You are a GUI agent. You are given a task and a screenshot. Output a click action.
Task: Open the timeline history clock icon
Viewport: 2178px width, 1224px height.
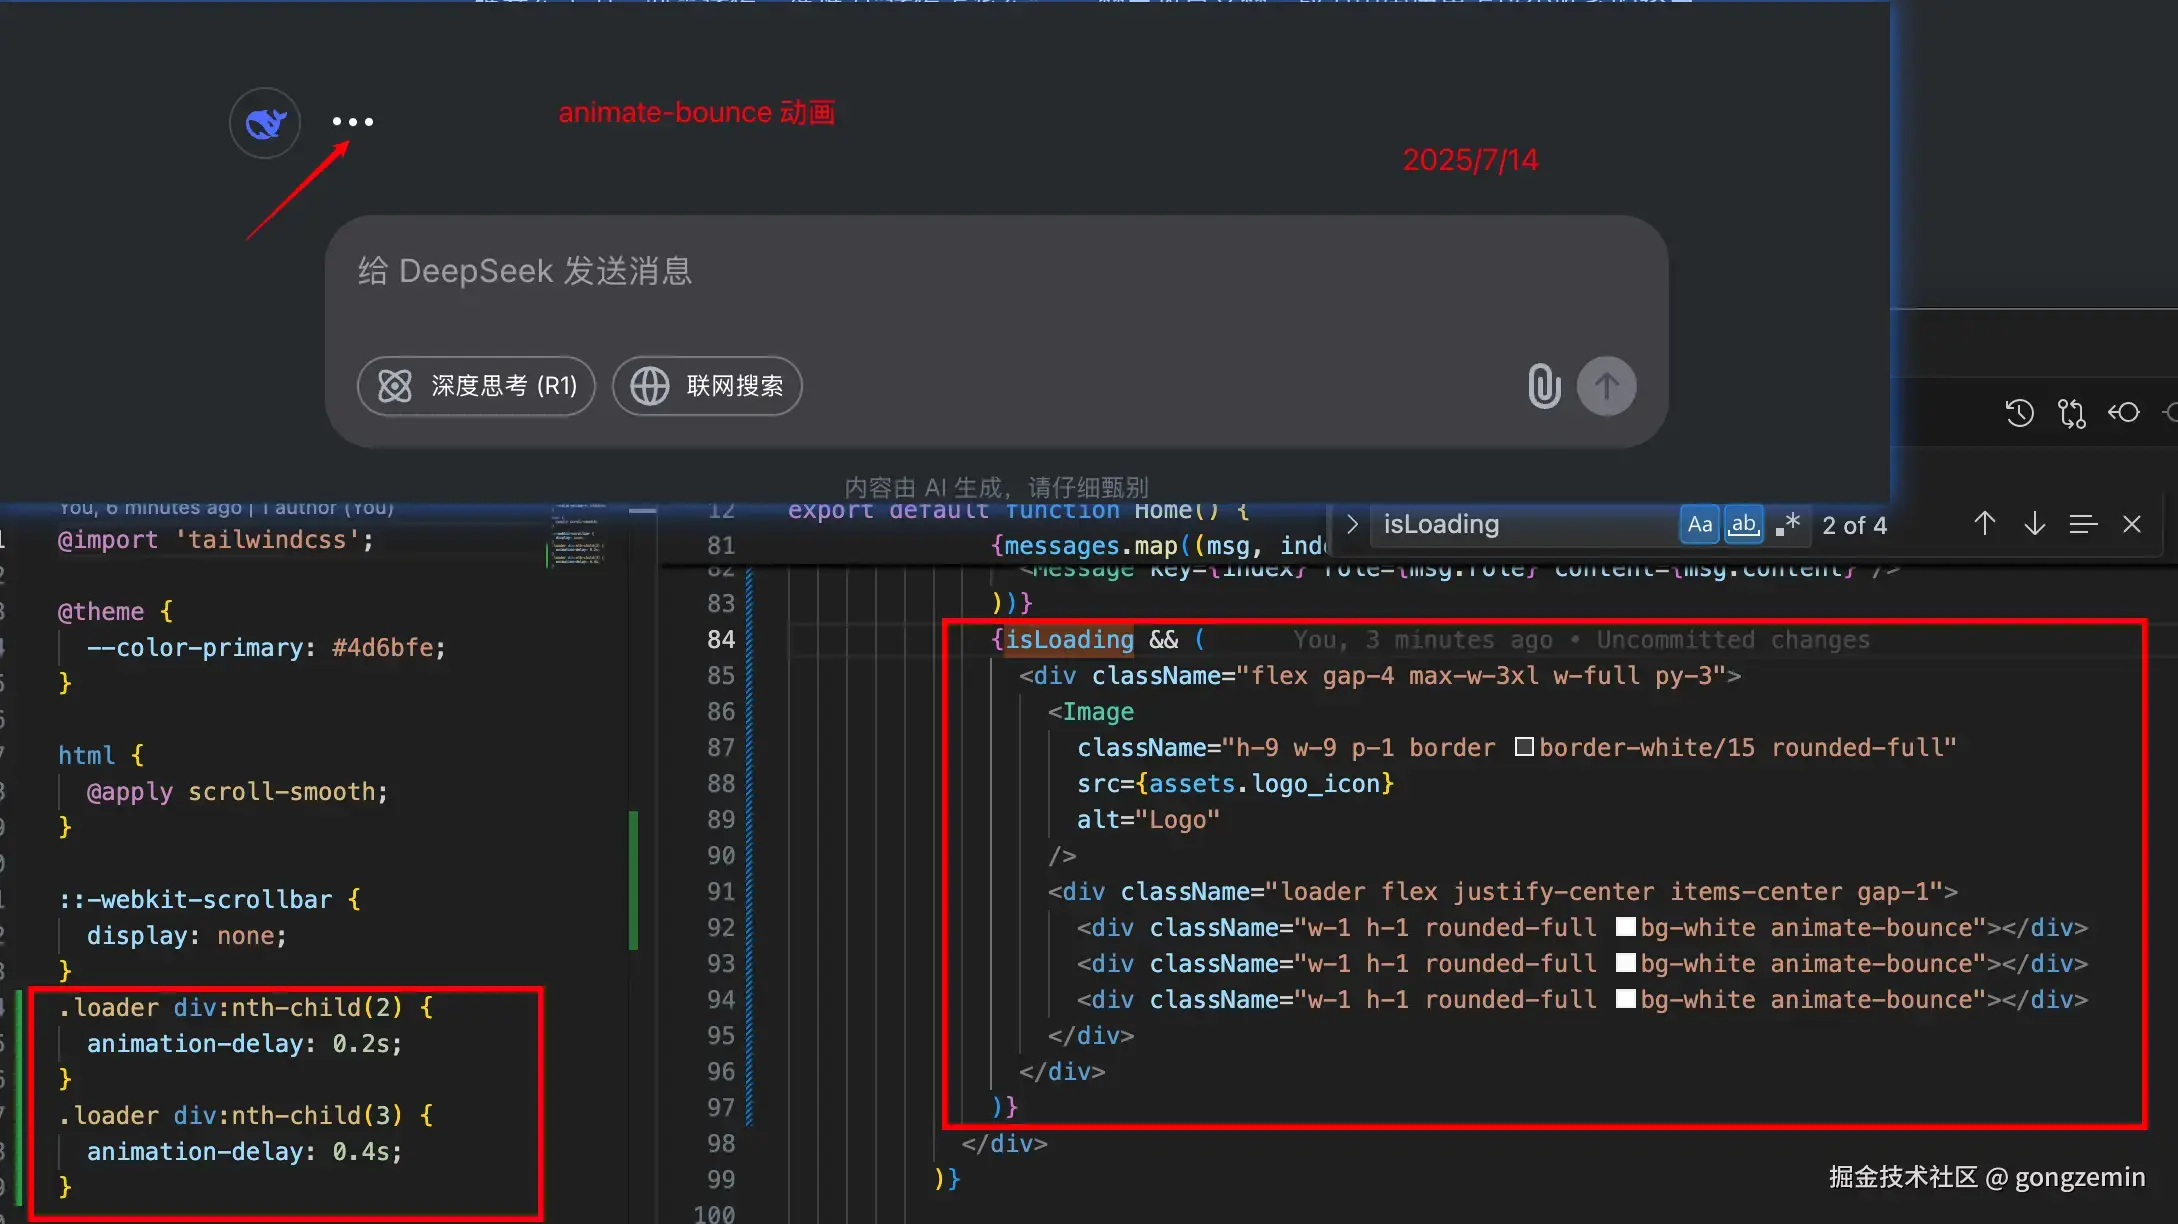(x=2019, y=413)
